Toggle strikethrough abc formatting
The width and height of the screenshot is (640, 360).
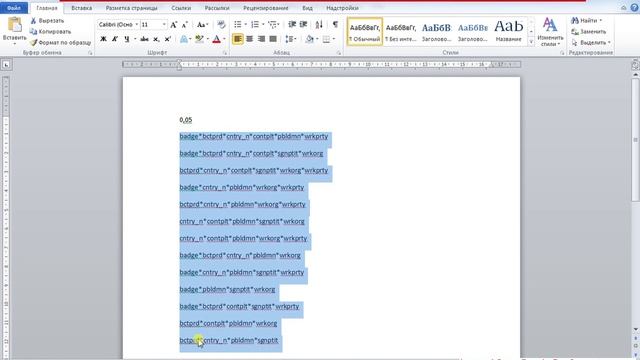[x=144, y=39]
